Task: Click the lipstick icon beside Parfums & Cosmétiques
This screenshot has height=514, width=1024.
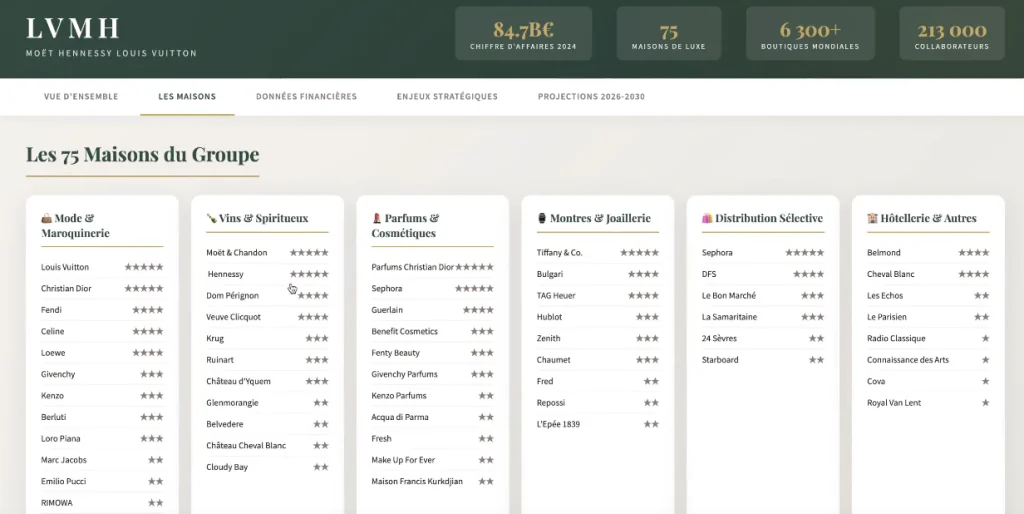Action: pyautogui.click(x=377, y=218)
